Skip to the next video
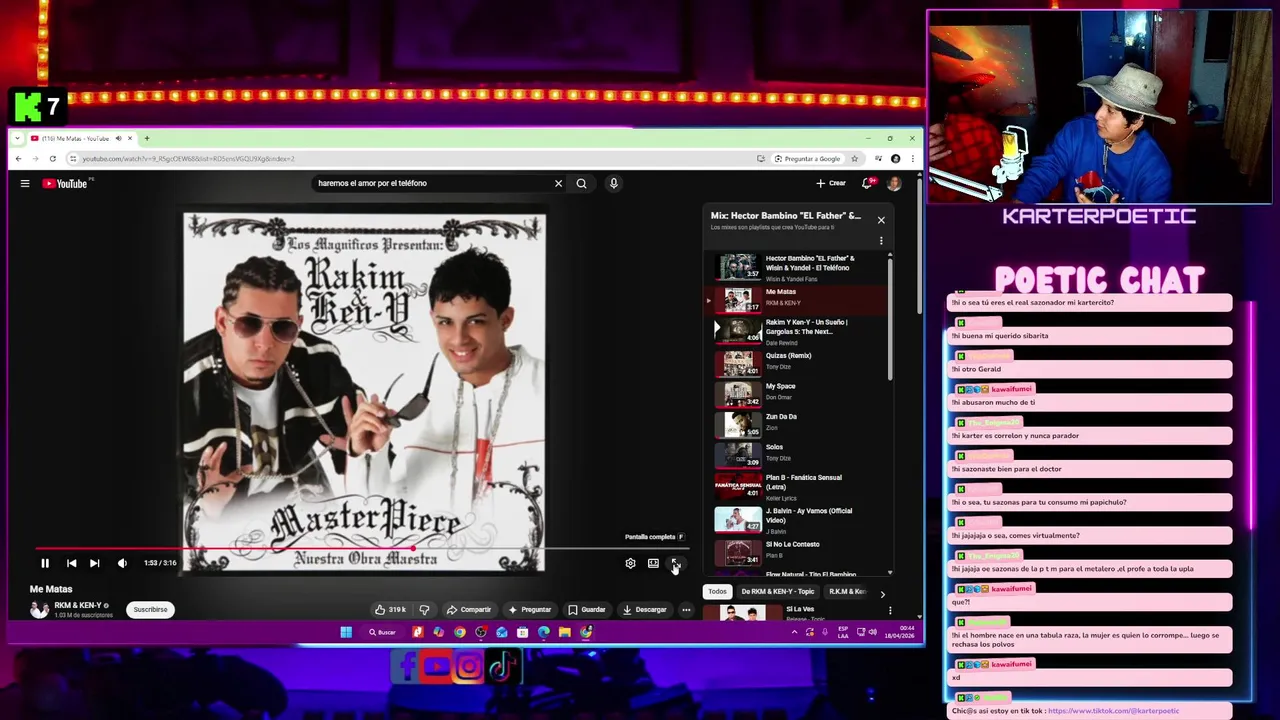The image size is (1280, 720). [94, 563]
